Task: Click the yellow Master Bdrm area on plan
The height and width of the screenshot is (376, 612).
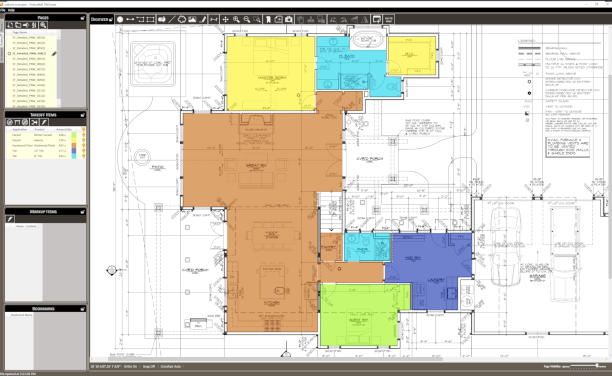Action: coord(270,73)
